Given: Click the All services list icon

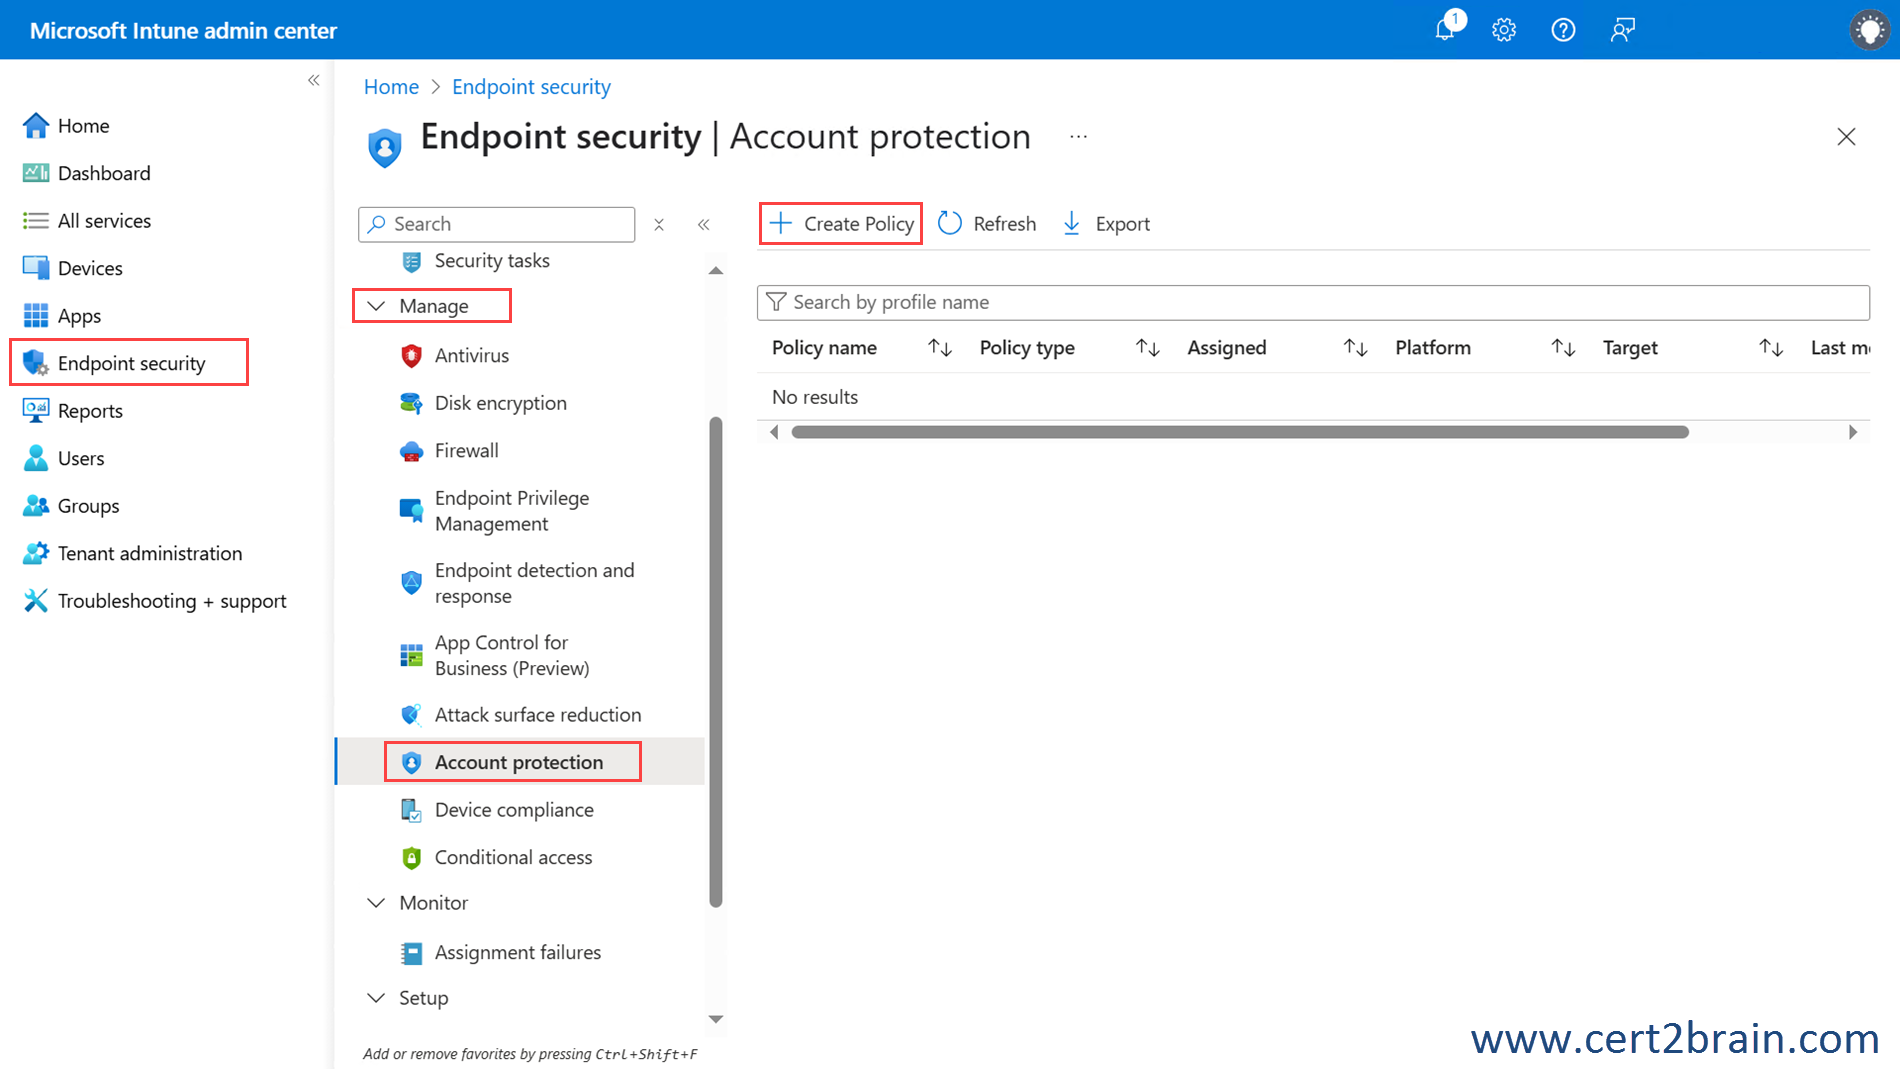Looking at the screenshot, I should coord(36,220).
